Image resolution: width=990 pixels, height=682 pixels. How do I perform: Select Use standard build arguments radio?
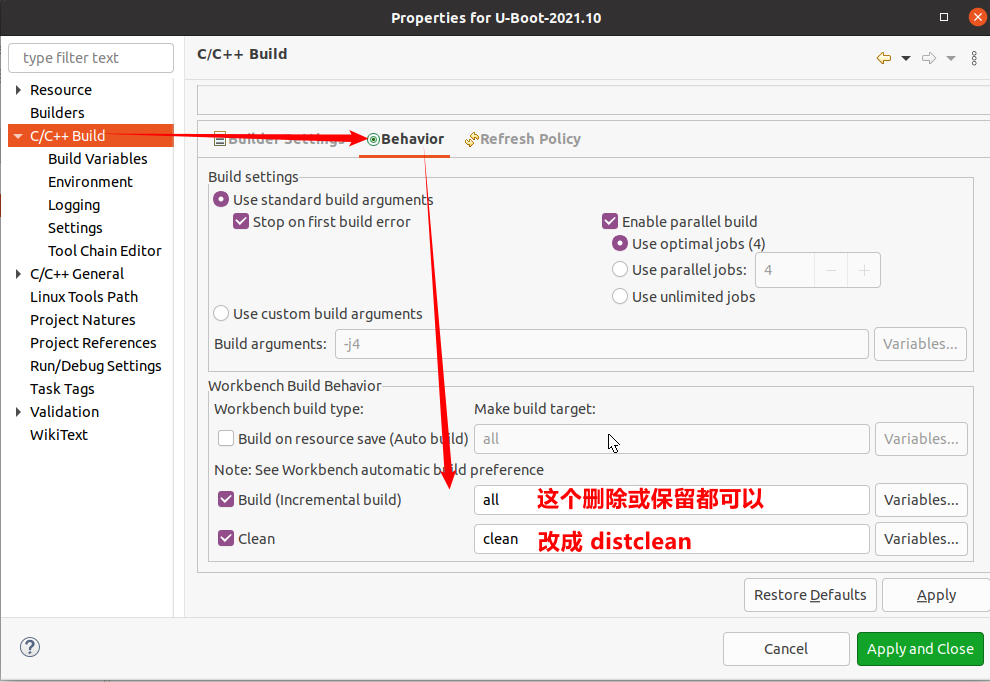point(220,200)
